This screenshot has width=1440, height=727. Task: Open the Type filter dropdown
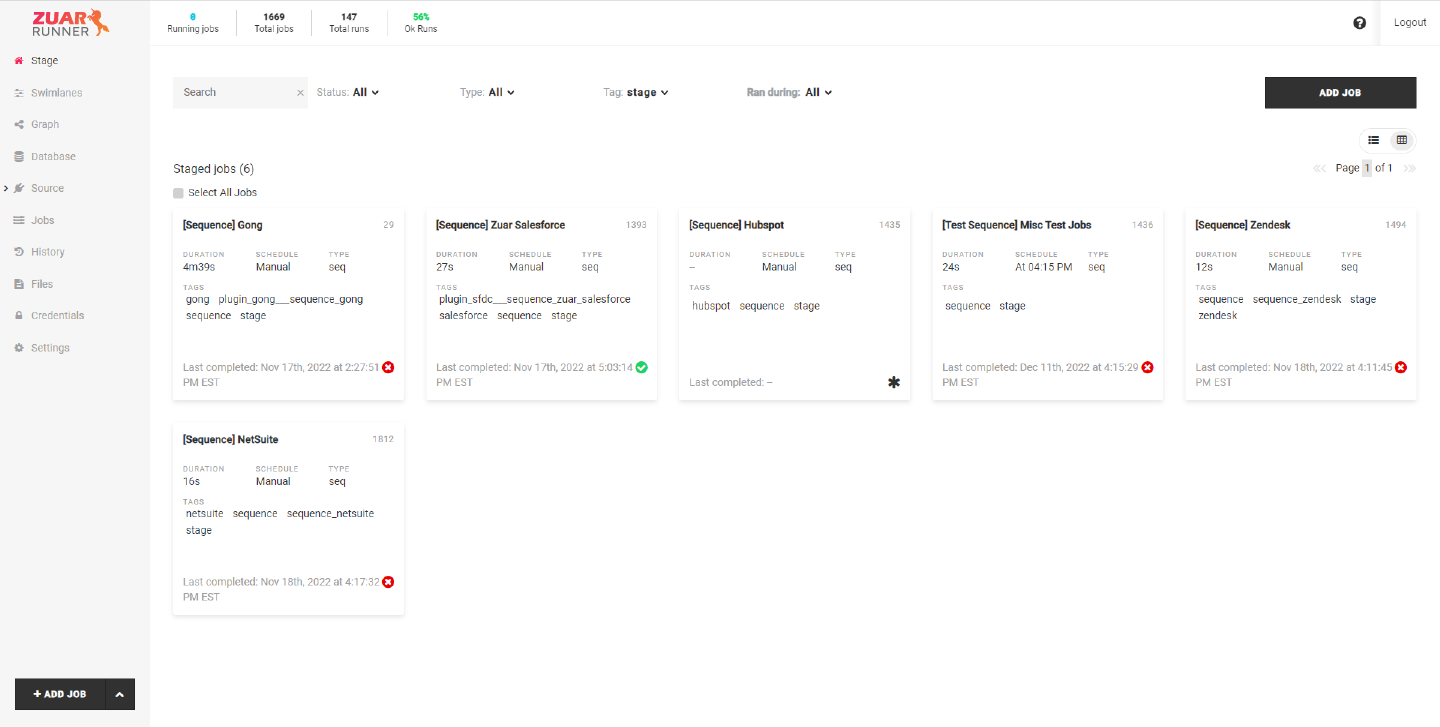pyautogui.click(x=500, y=92)
